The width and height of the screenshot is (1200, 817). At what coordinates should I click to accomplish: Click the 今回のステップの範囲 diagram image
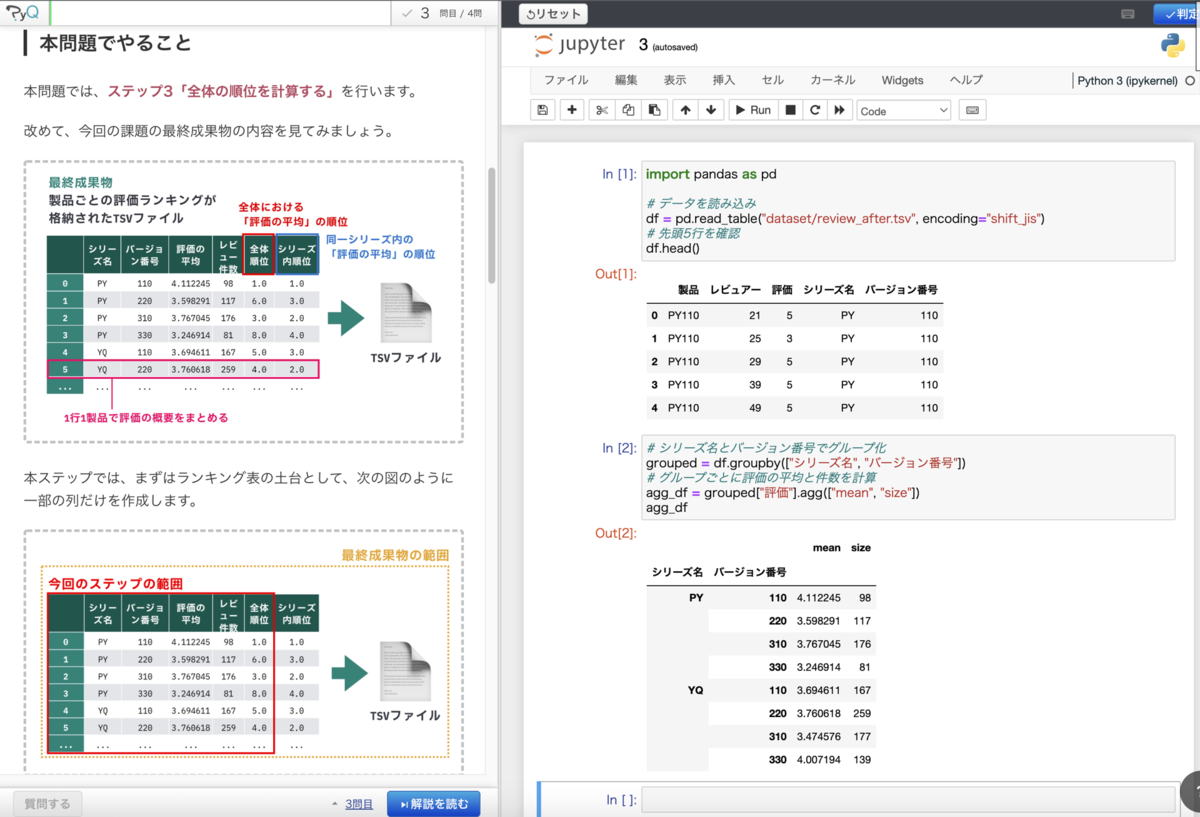click(x=243, y=651)
